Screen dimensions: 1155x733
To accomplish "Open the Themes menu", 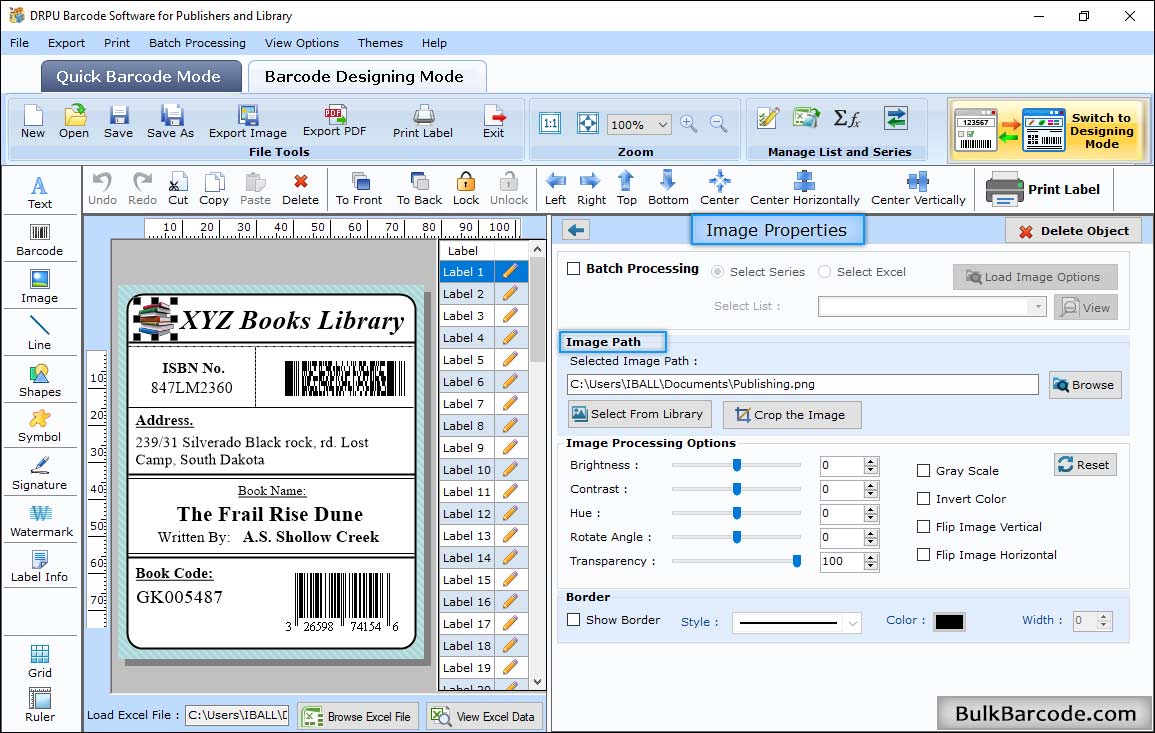I will 380,43.
